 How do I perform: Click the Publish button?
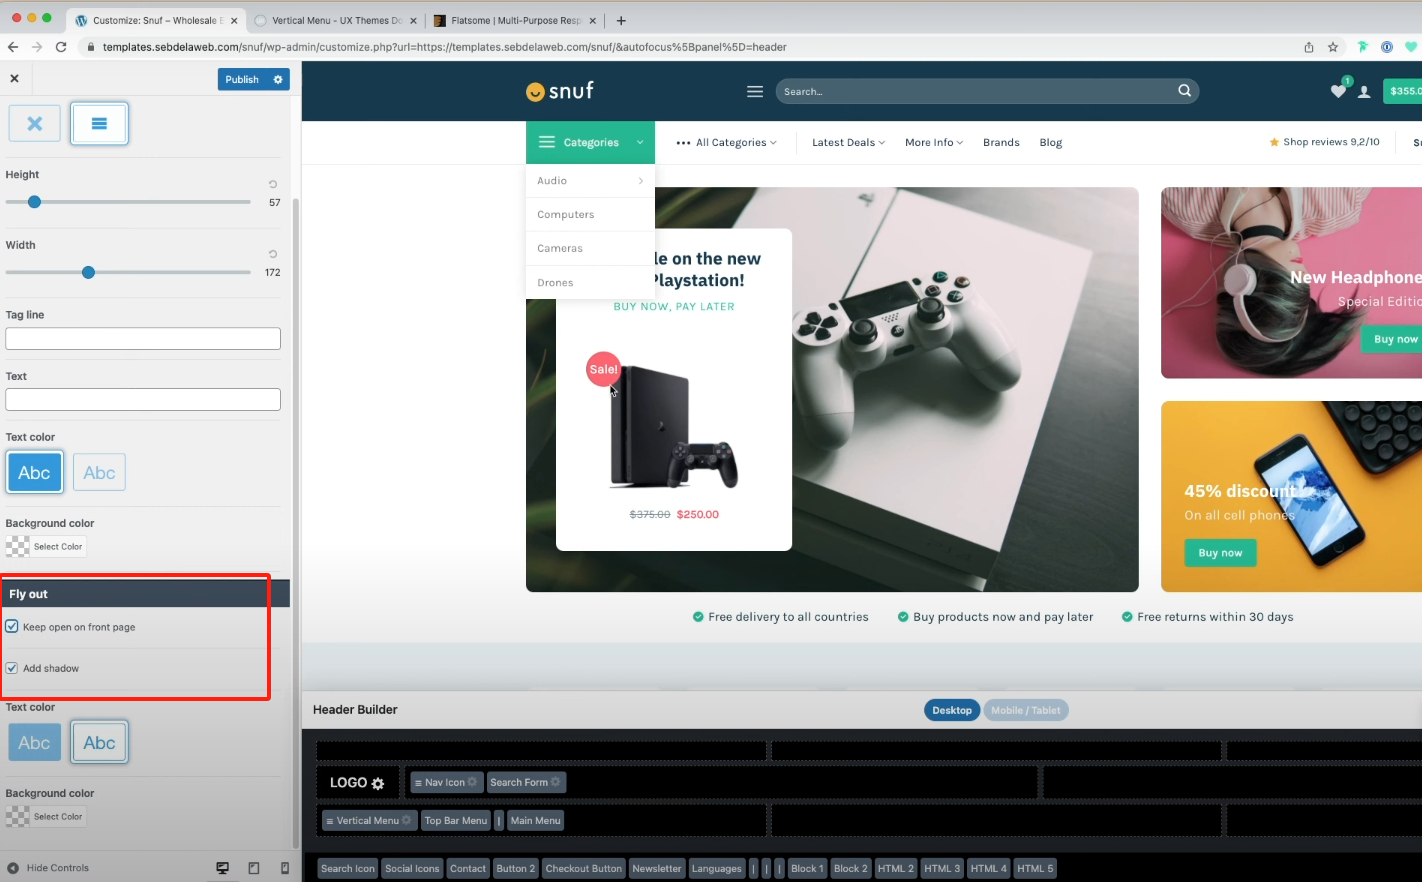pos(242,80)
